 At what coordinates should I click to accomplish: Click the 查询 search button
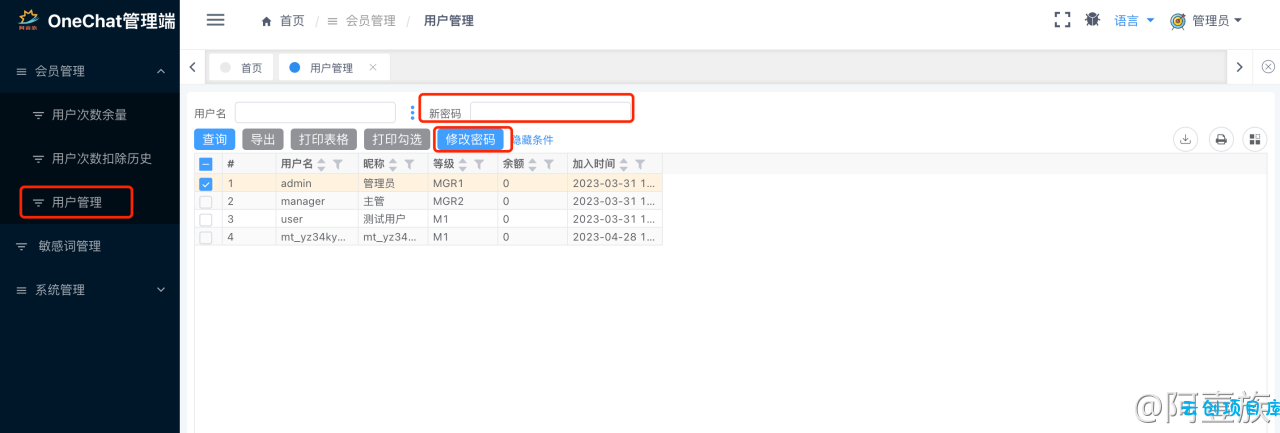click(x=215, y=140)
